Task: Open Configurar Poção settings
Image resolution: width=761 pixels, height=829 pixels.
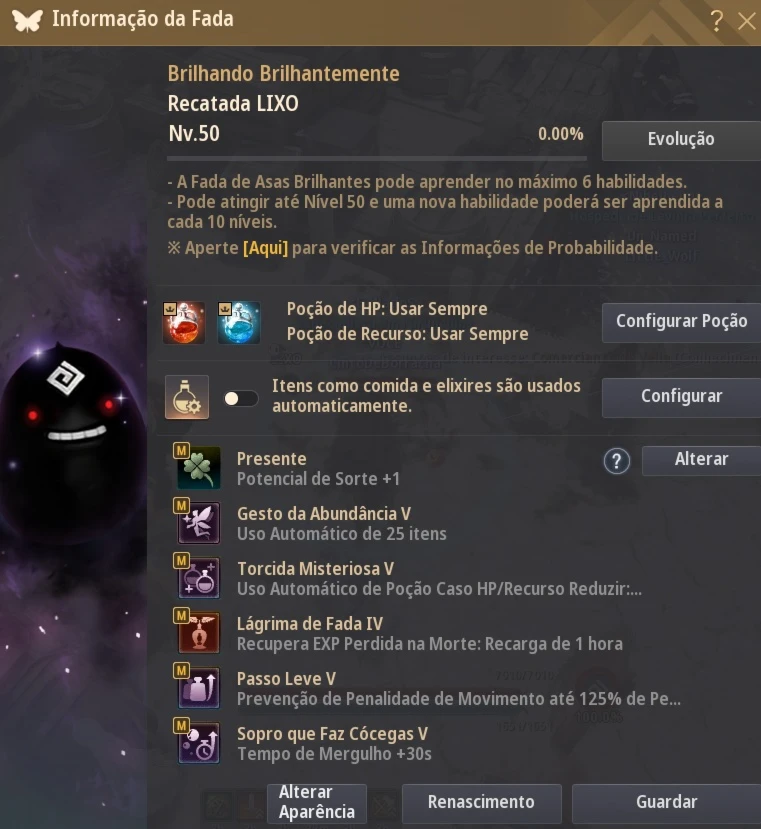Action: coord(681,322)
